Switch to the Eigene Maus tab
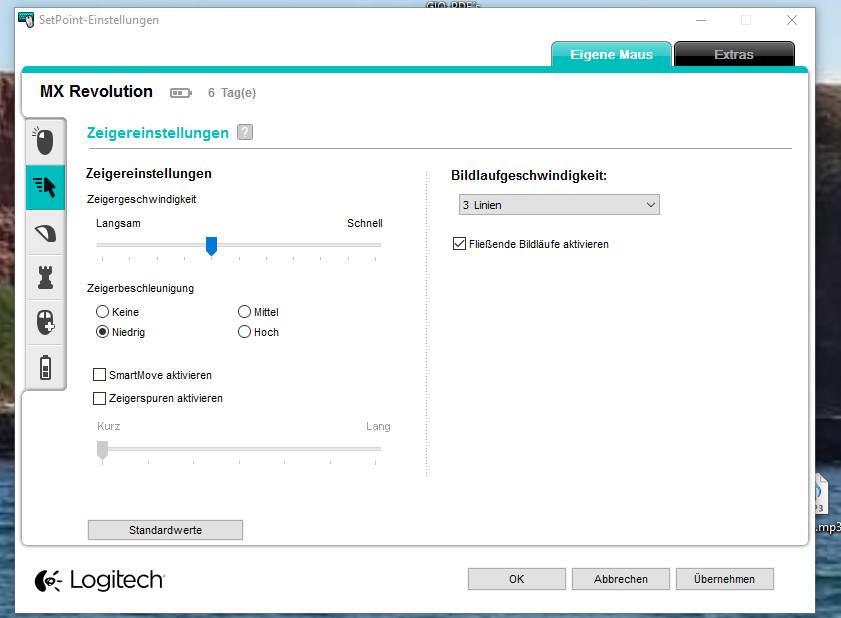Screen dimensions: 841x618 click(x=611, y=54)
